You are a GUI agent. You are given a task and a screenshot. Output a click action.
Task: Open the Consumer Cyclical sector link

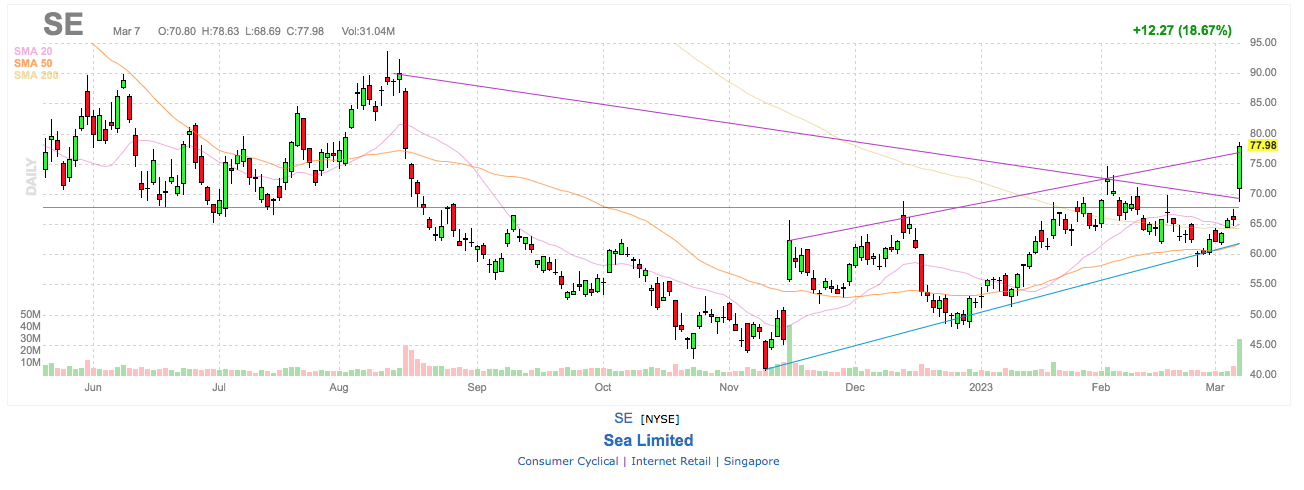[x=567, y=461]
